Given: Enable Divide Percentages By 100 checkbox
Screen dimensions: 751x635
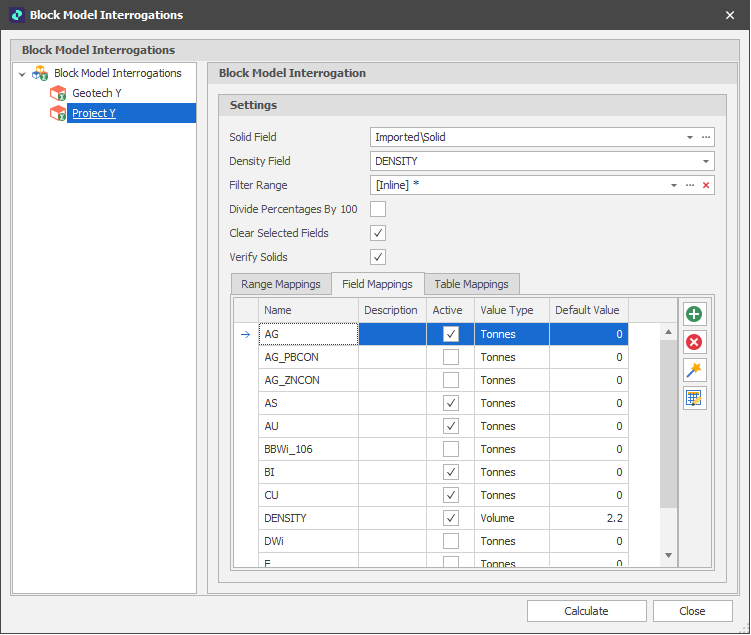Looking at the screenshot, I should pos(378,209).
